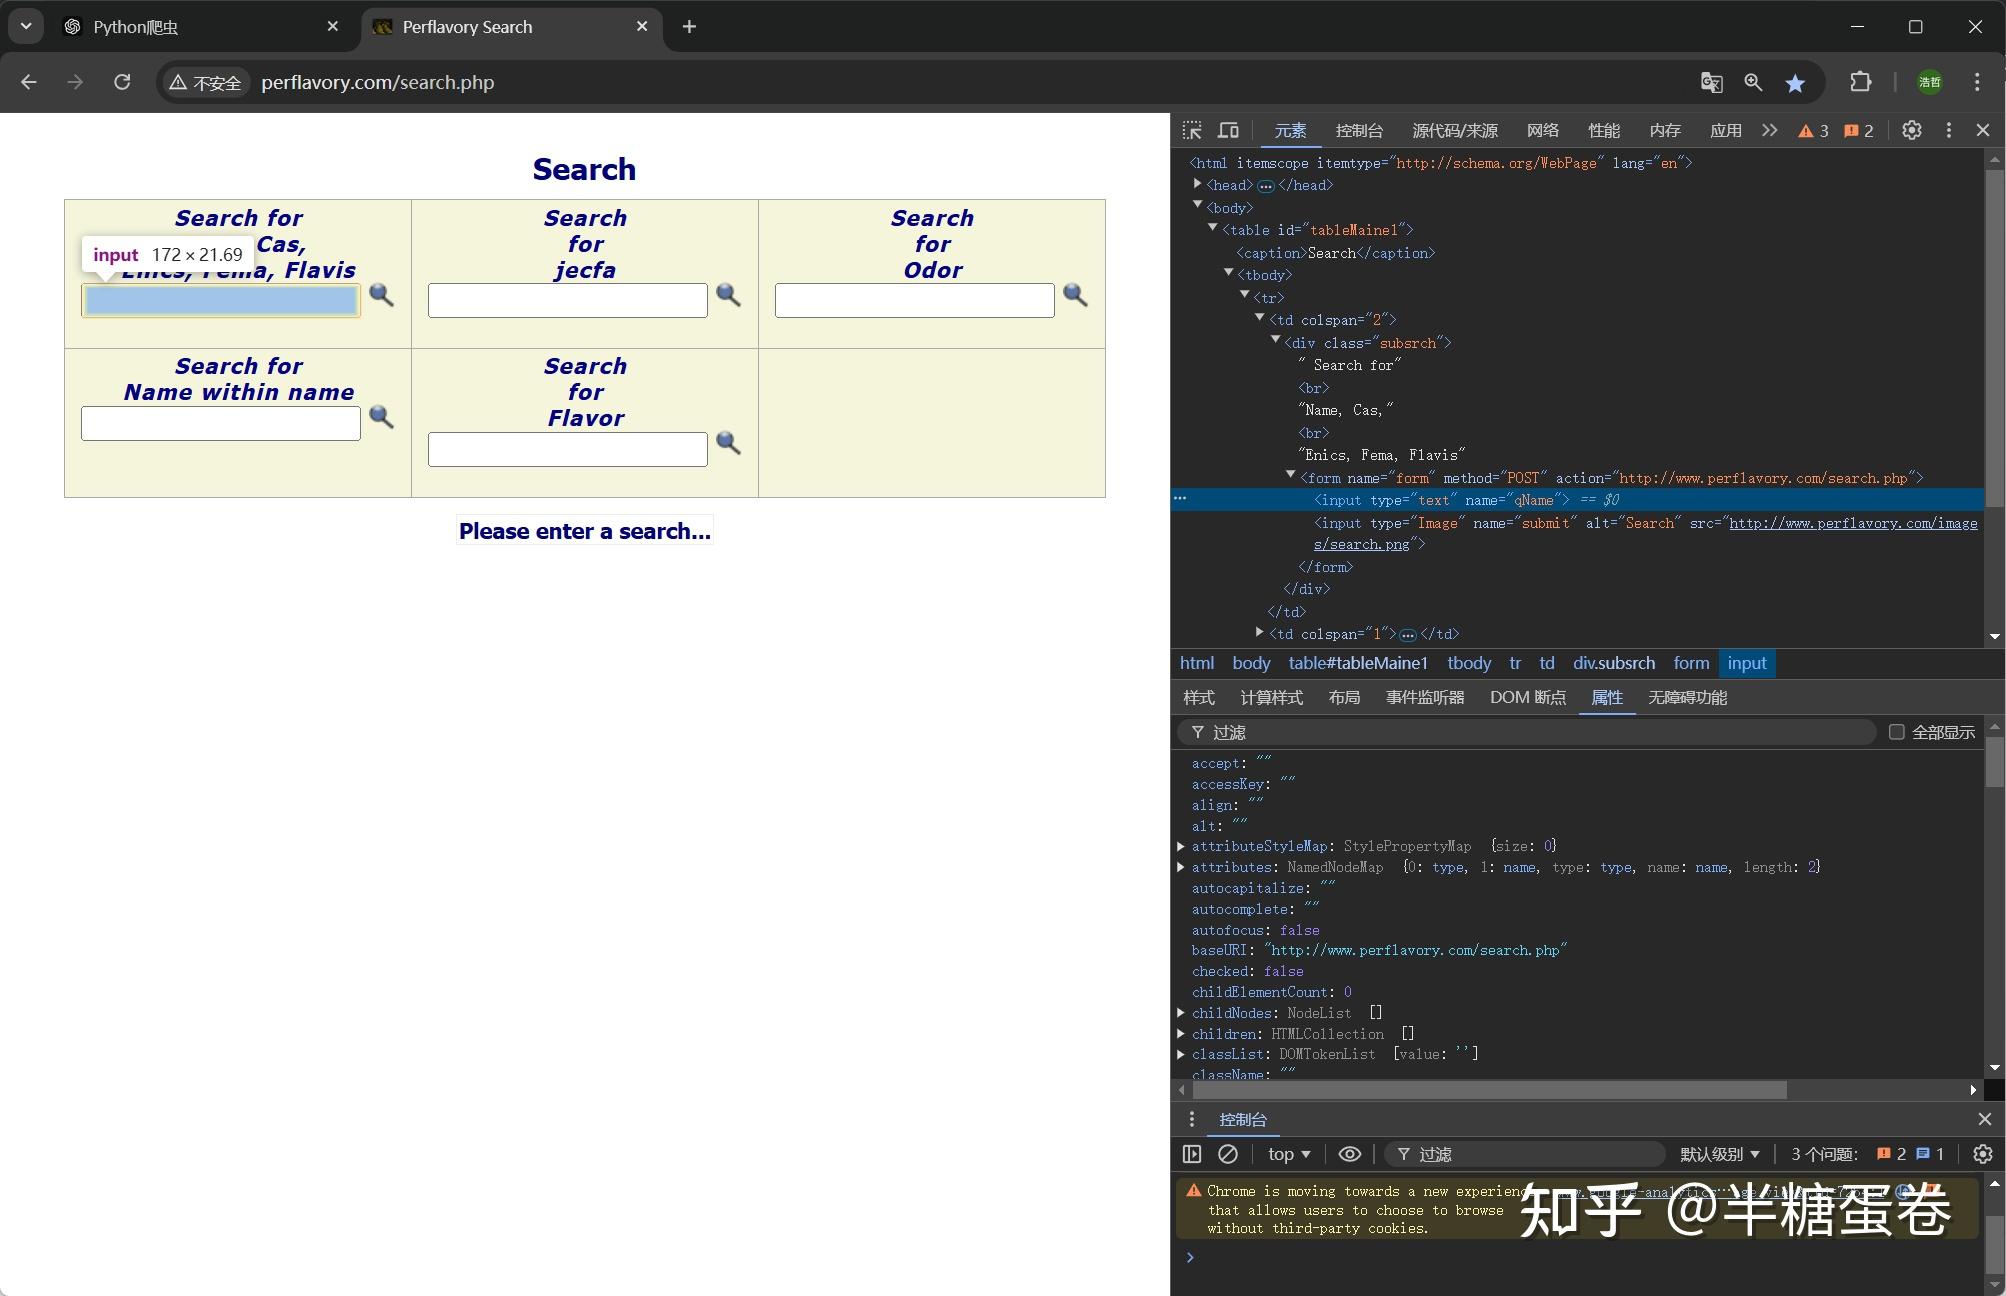Open the translate page icon in address bar
The width and height of the screenshot is (2006, 1296).
pyautogui.click(x=1710, y=82)
